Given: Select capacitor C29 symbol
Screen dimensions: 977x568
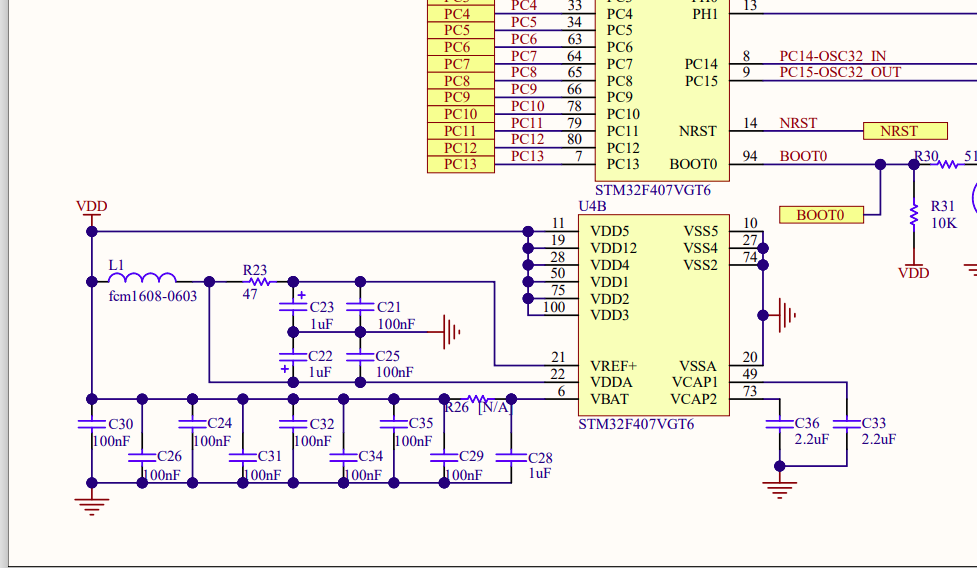Looking at the screenshot, I should tap(444, 457).
